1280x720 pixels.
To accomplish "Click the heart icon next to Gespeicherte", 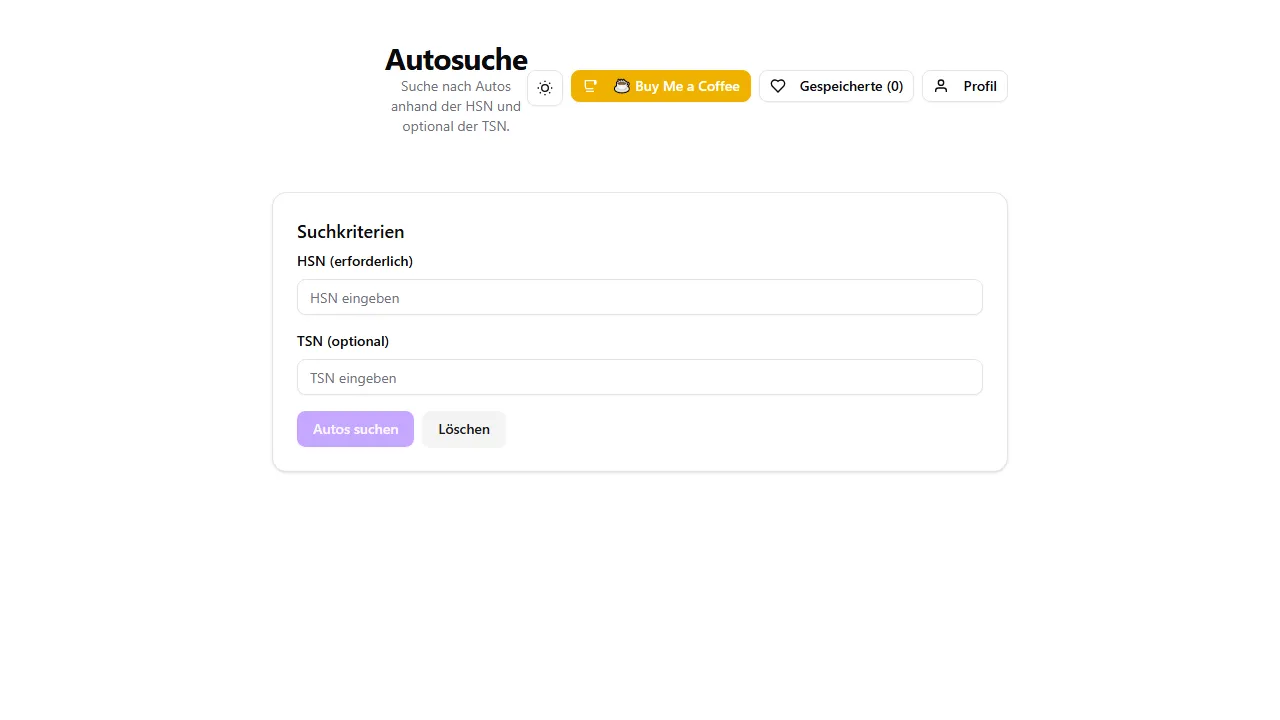I will (x=778, y=86).
